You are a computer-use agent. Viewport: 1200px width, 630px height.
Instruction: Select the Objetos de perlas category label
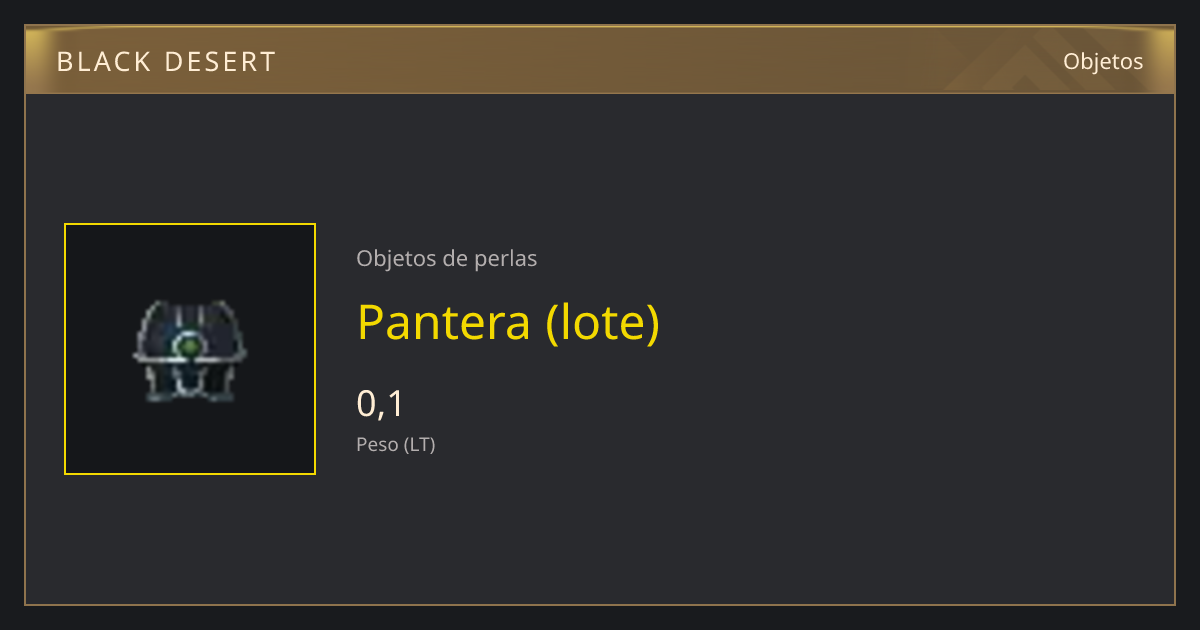tap(447, 258)
